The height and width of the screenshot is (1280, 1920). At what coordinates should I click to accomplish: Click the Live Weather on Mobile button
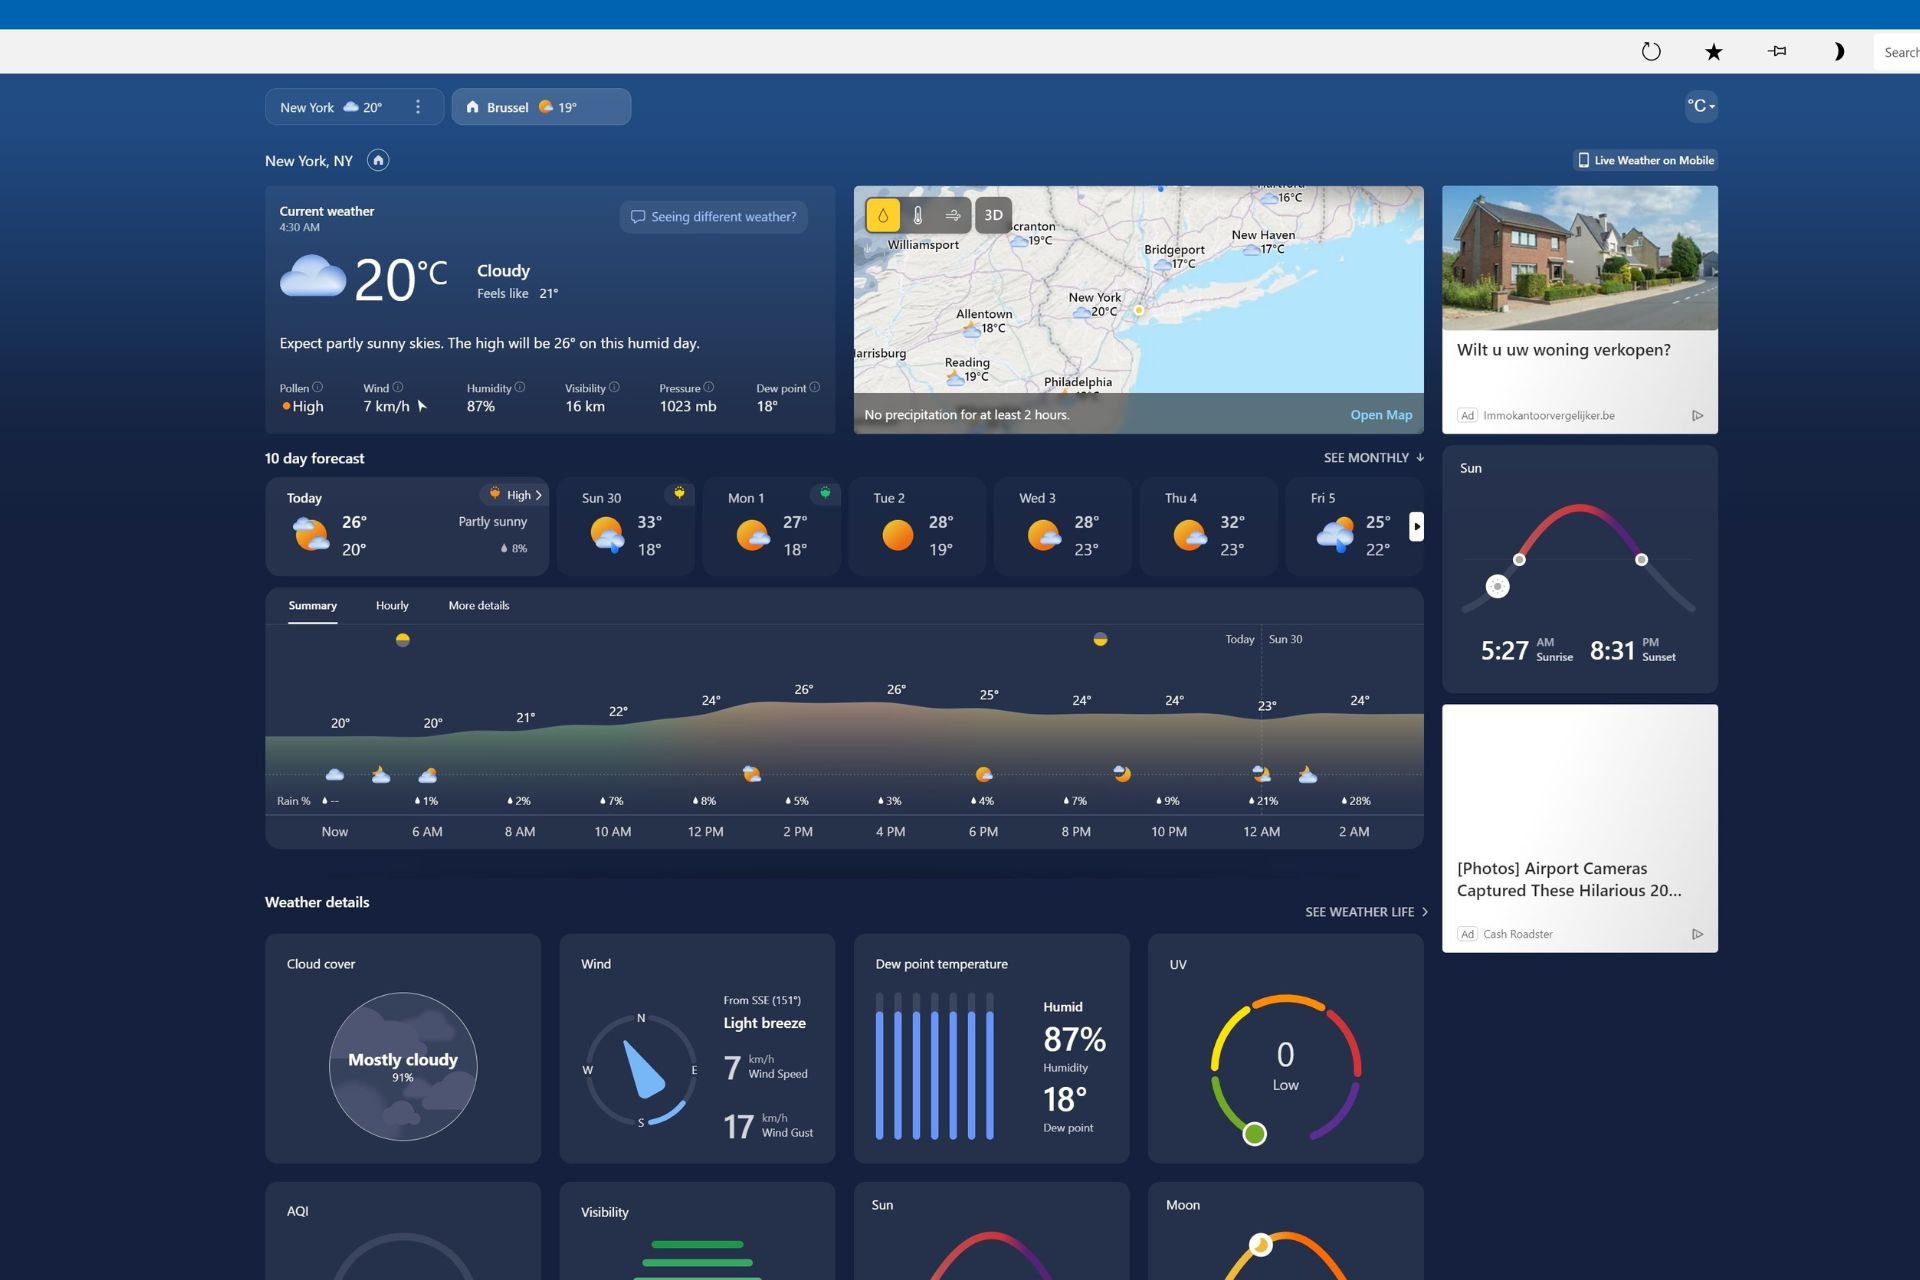coord(1641,160)
